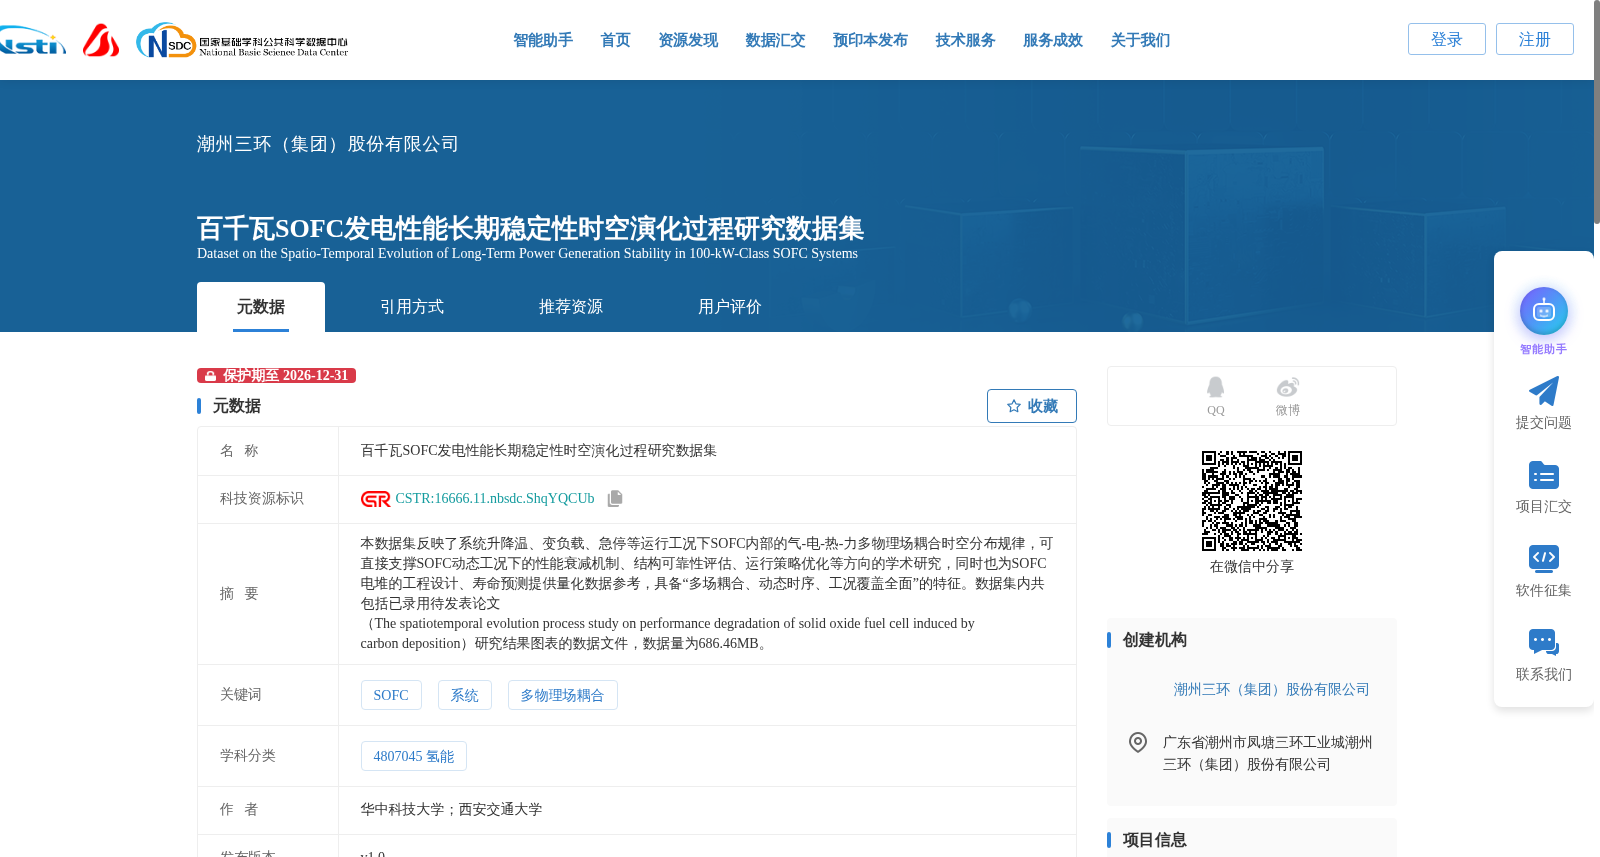Click the WeChat share QR code

pyautogui.click(x=1251, y=500)
